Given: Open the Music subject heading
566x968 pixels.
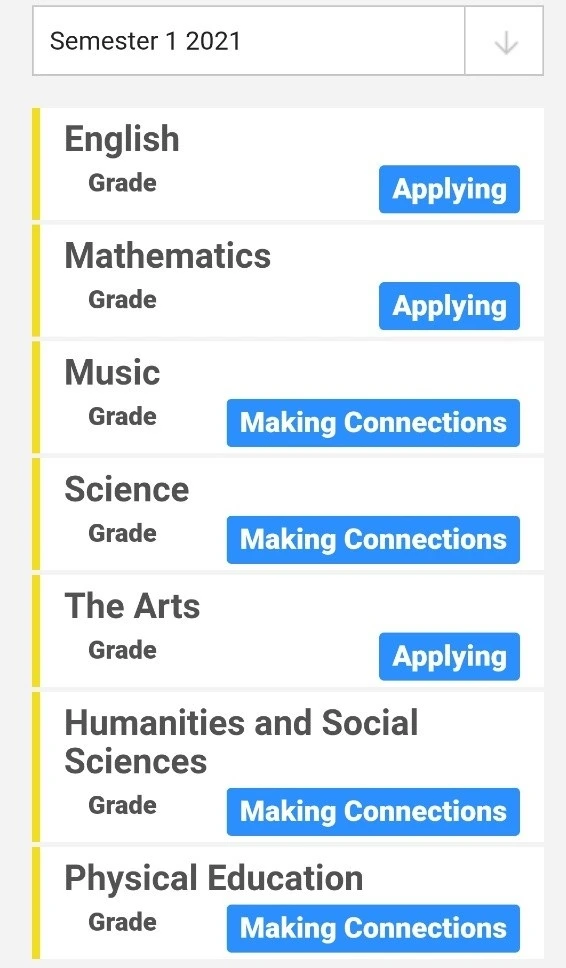Looking at the screenshot, I should pos(112,372).
